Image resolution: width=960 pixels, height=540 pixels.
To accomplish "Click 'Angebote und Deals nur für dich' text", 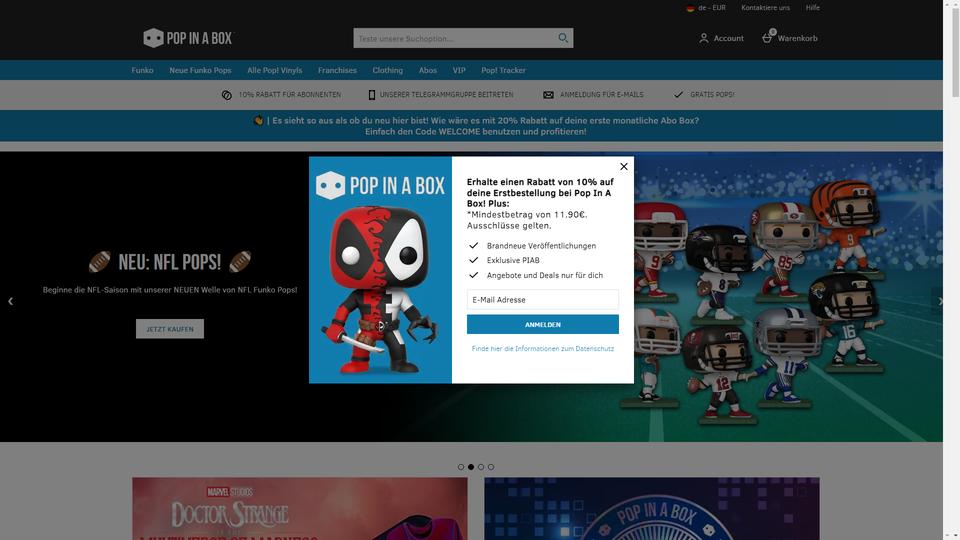I will point(545,276).
